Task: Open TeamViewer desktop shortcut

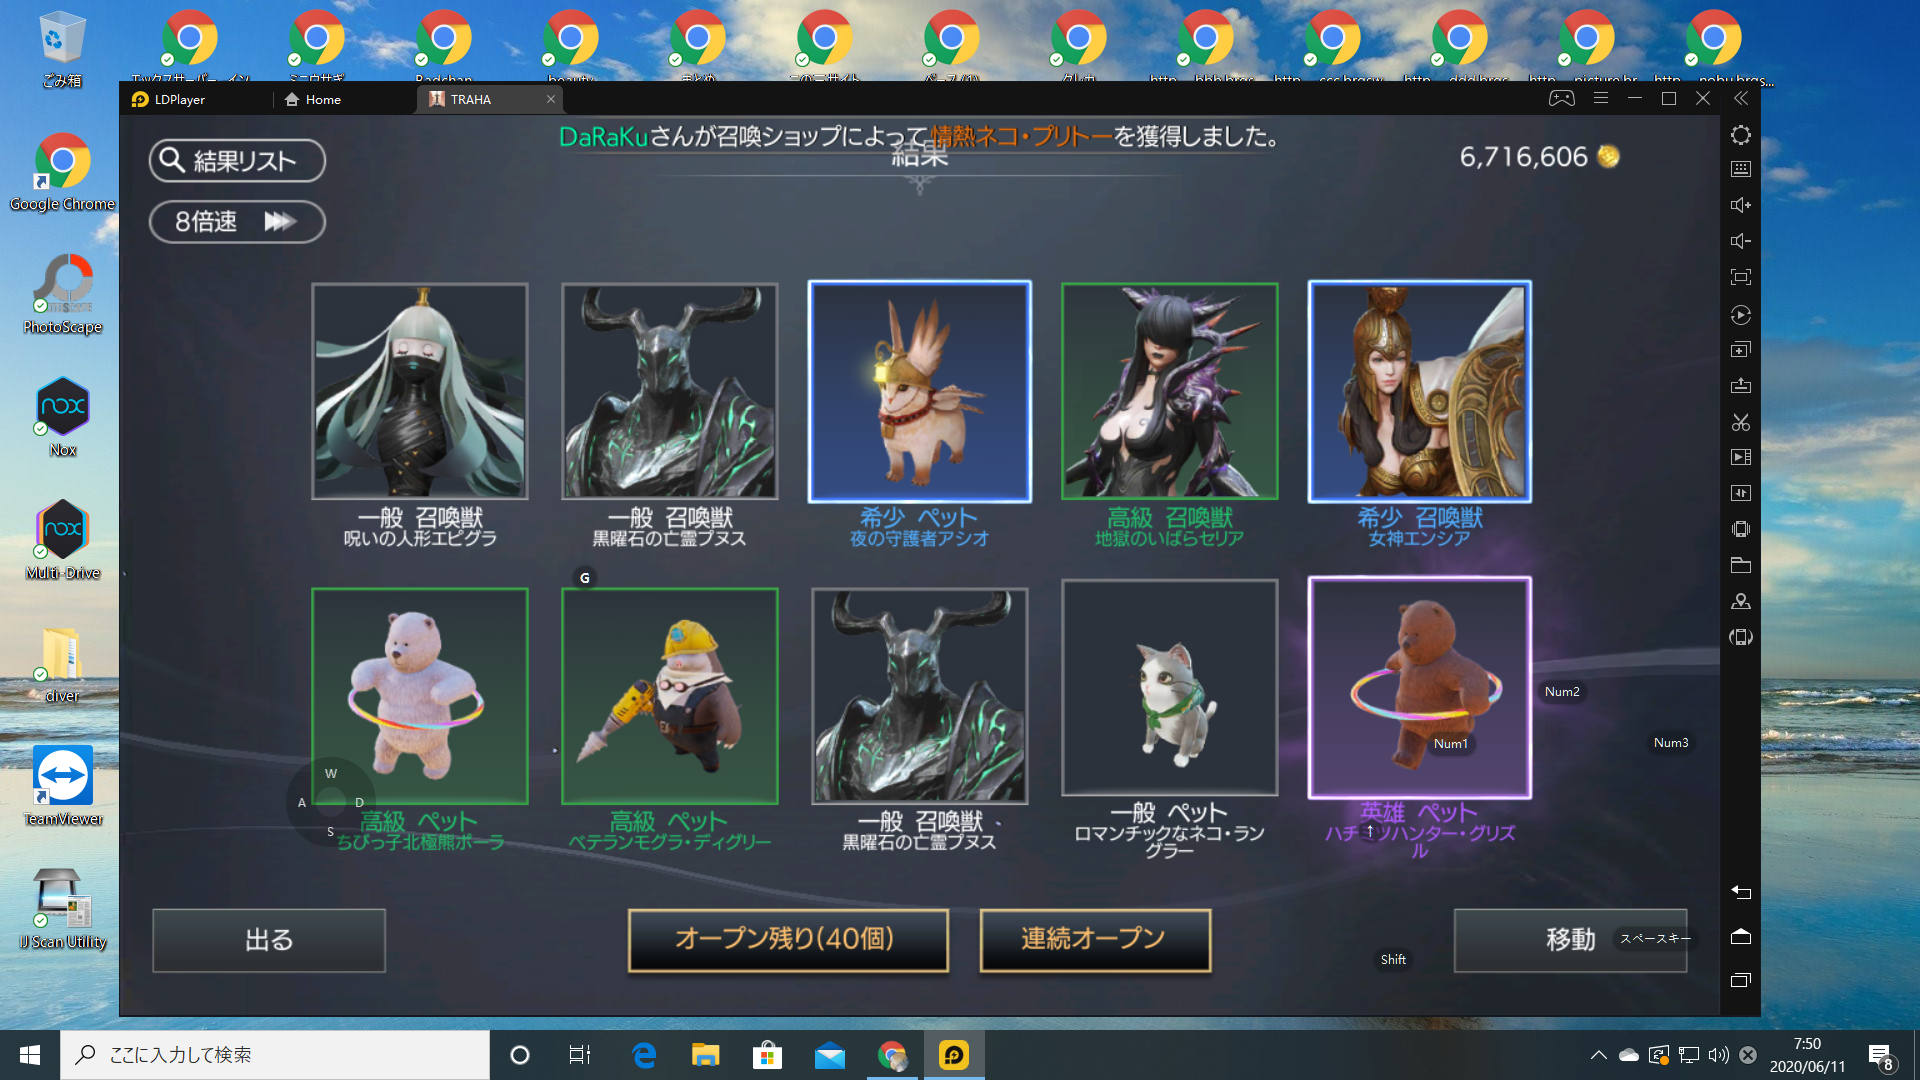Action: pos(62,786)
